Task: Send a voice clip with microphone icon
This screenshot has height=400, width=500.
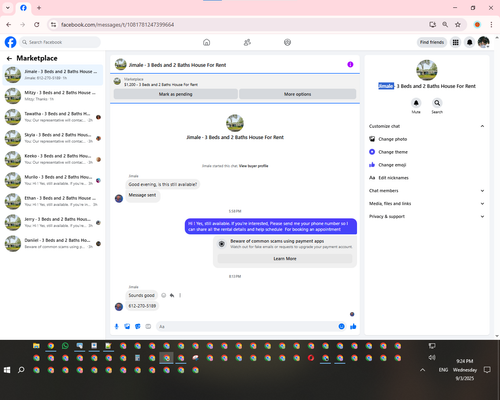Action: pos(117,326)
